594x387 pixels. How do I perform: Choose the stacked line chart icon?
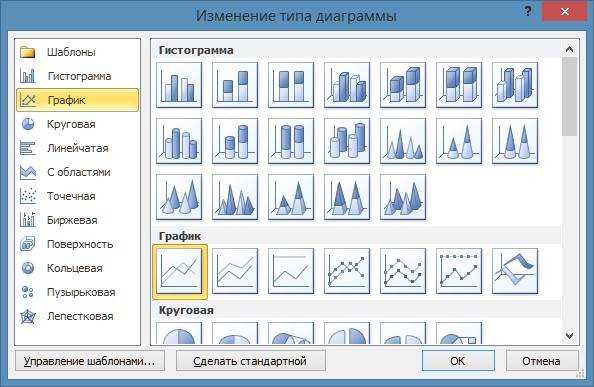pos(235,271)
